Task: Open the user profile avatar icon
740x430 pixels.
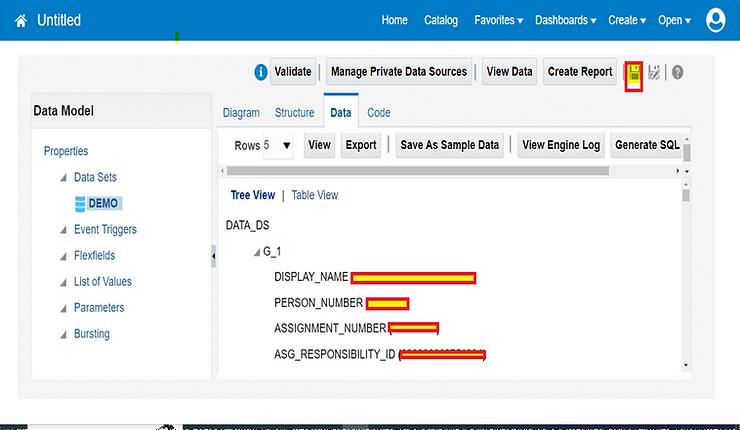Action: click(716, 20)
